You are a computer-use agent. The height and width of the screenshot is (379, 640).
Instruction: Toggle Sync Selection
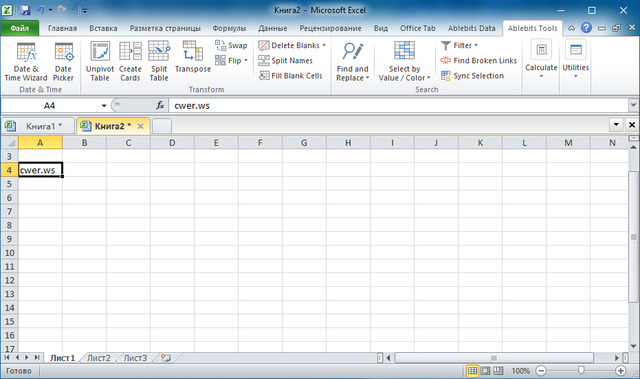[x=472, y=75]
